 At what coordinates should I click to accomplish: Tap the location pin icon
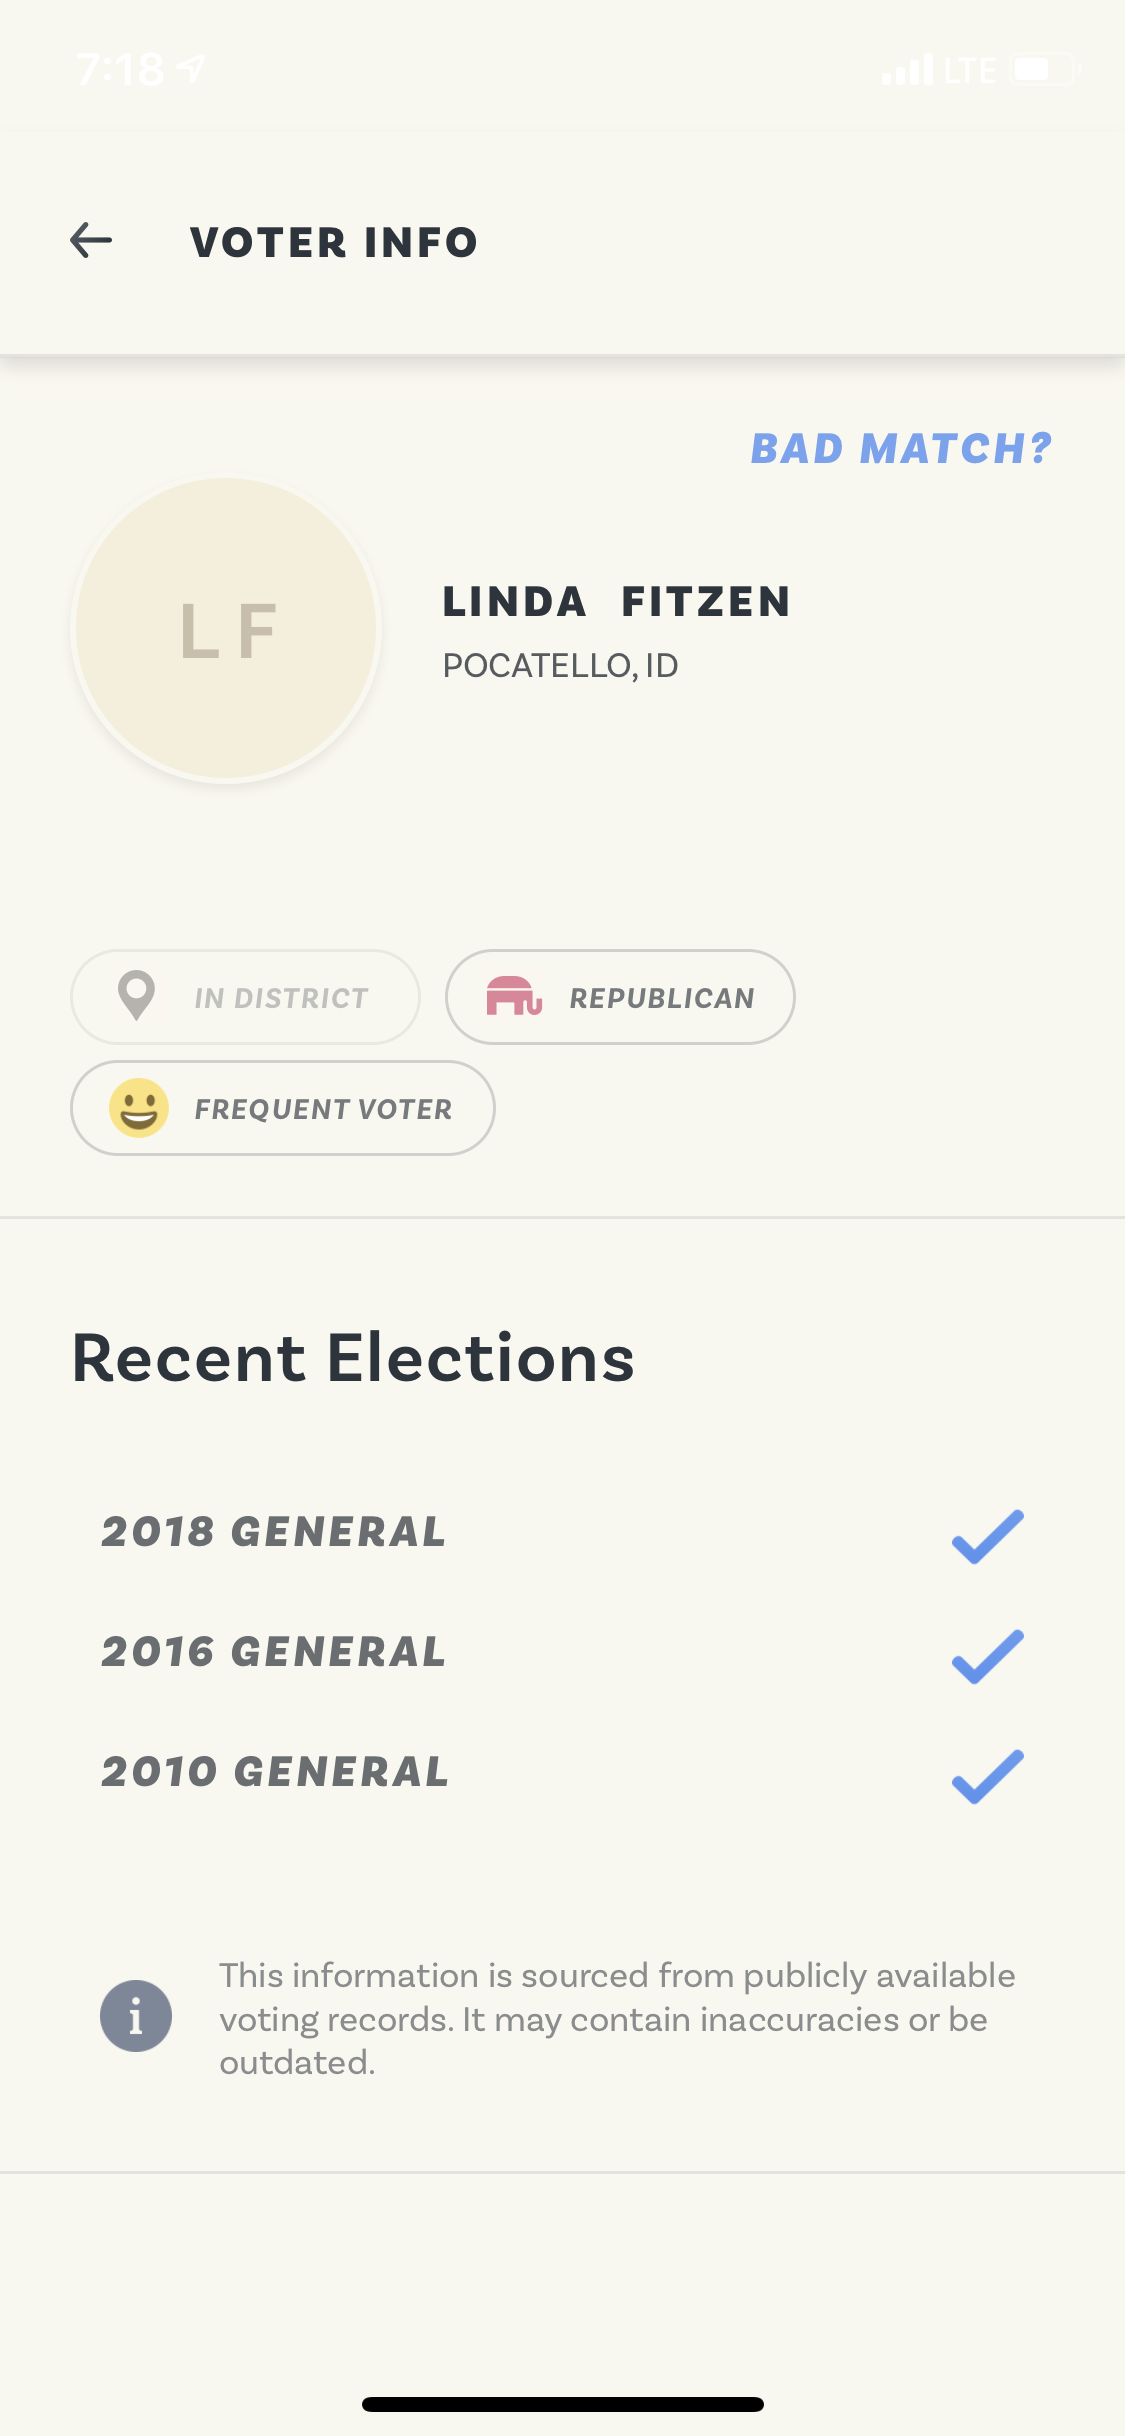pyautogui.click(x=136, y=996)
